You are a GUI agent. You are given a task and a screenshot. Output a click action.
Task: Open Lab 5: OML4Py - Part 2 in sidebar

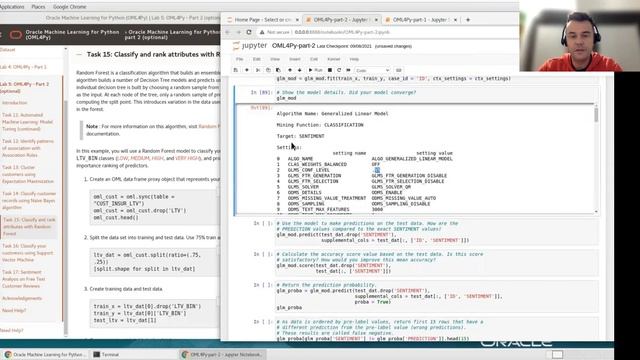click(x=24, y=87)
